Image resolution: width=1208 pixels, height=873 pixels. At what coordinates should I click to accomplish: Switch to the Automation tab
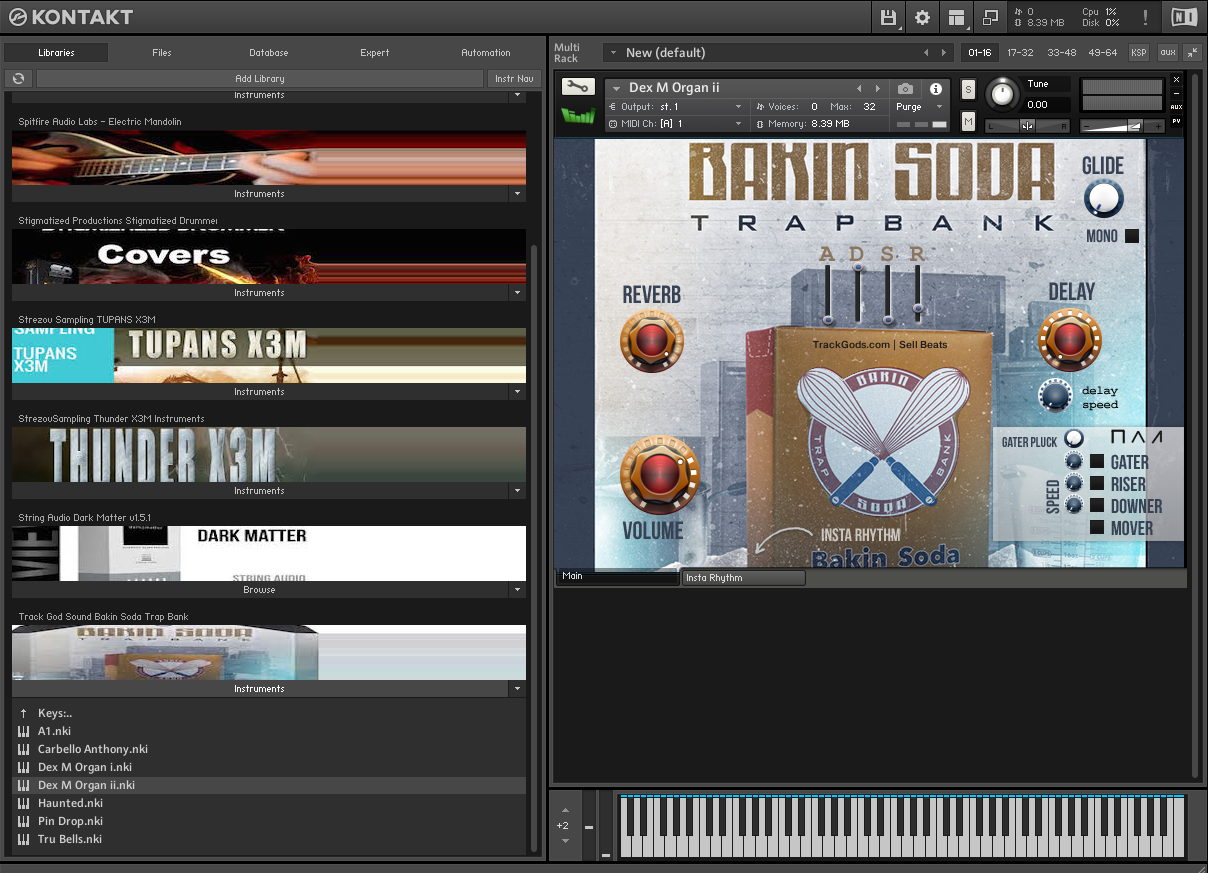pyautogui.click(x=486, y=53)
